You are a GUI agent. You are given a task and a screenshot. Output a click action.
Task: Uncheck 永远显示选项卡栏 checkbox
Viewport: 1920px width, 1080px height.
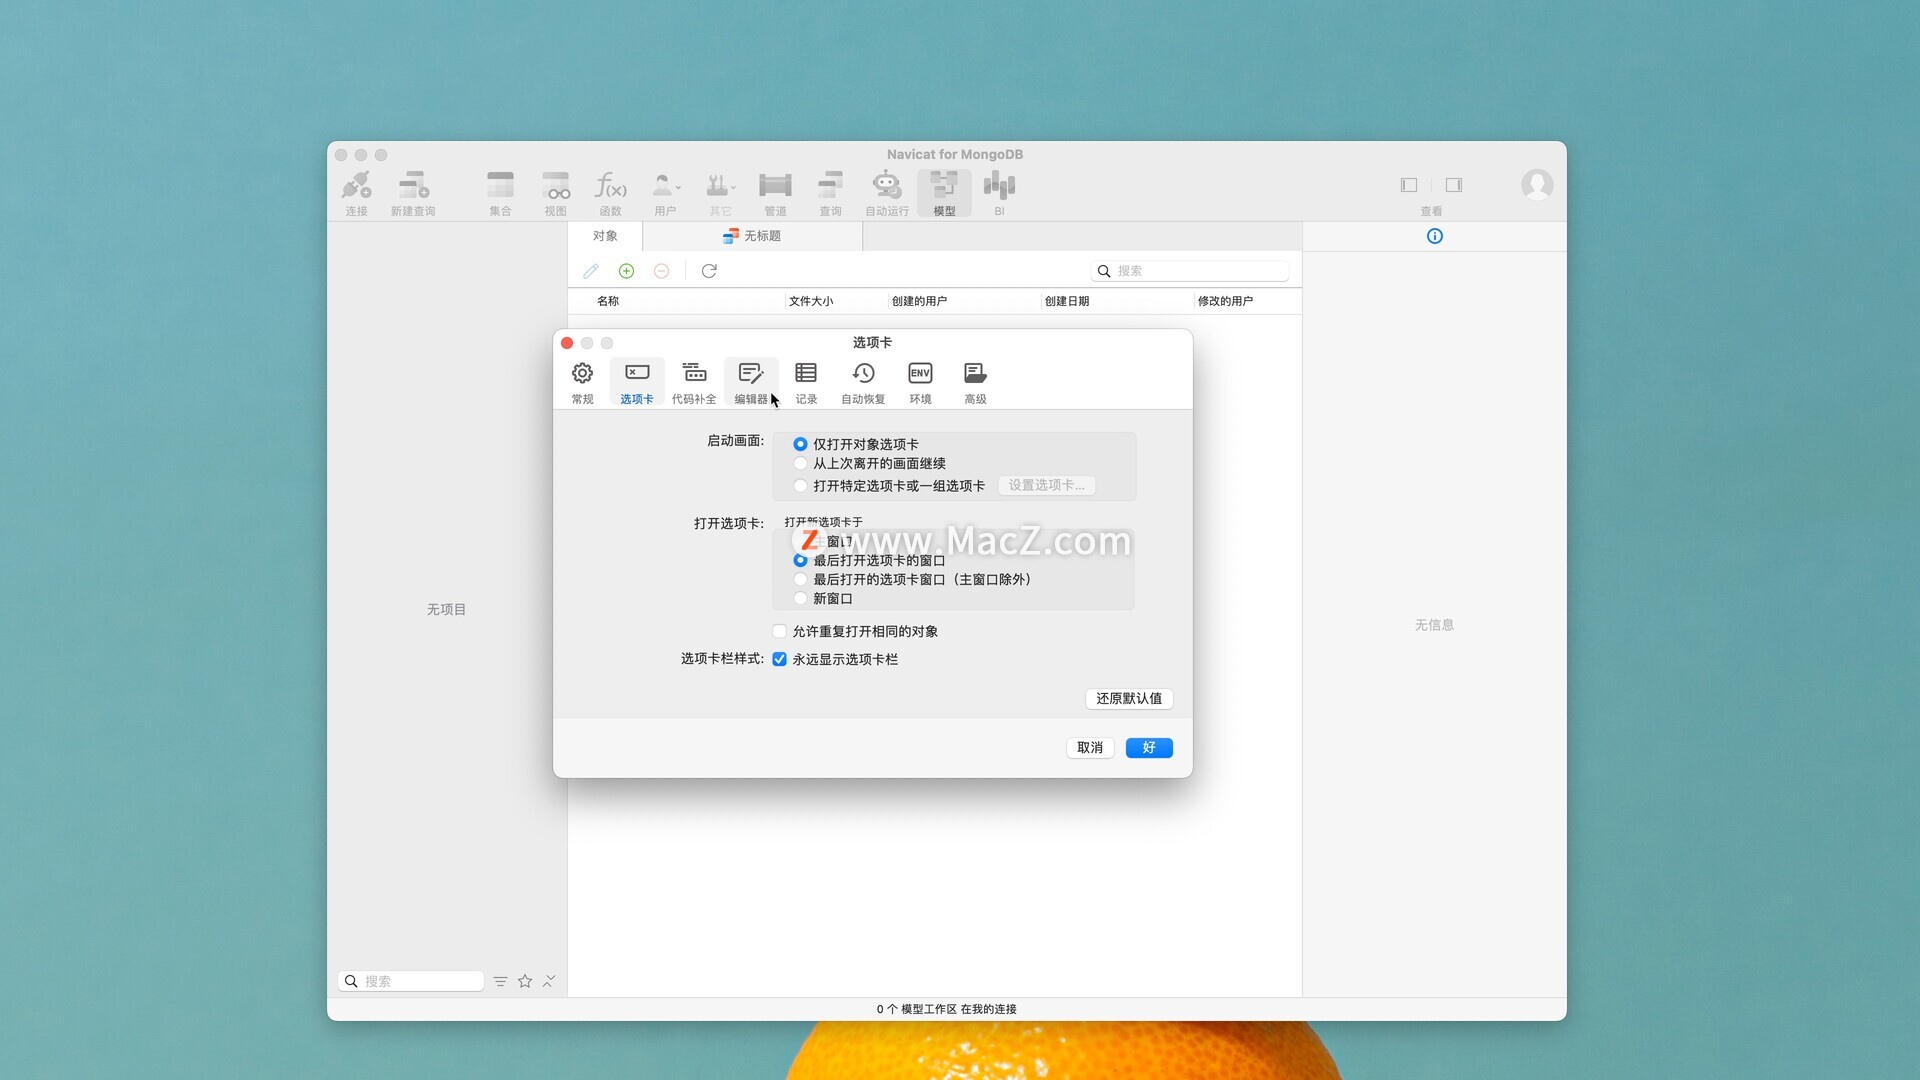point(780,660)
